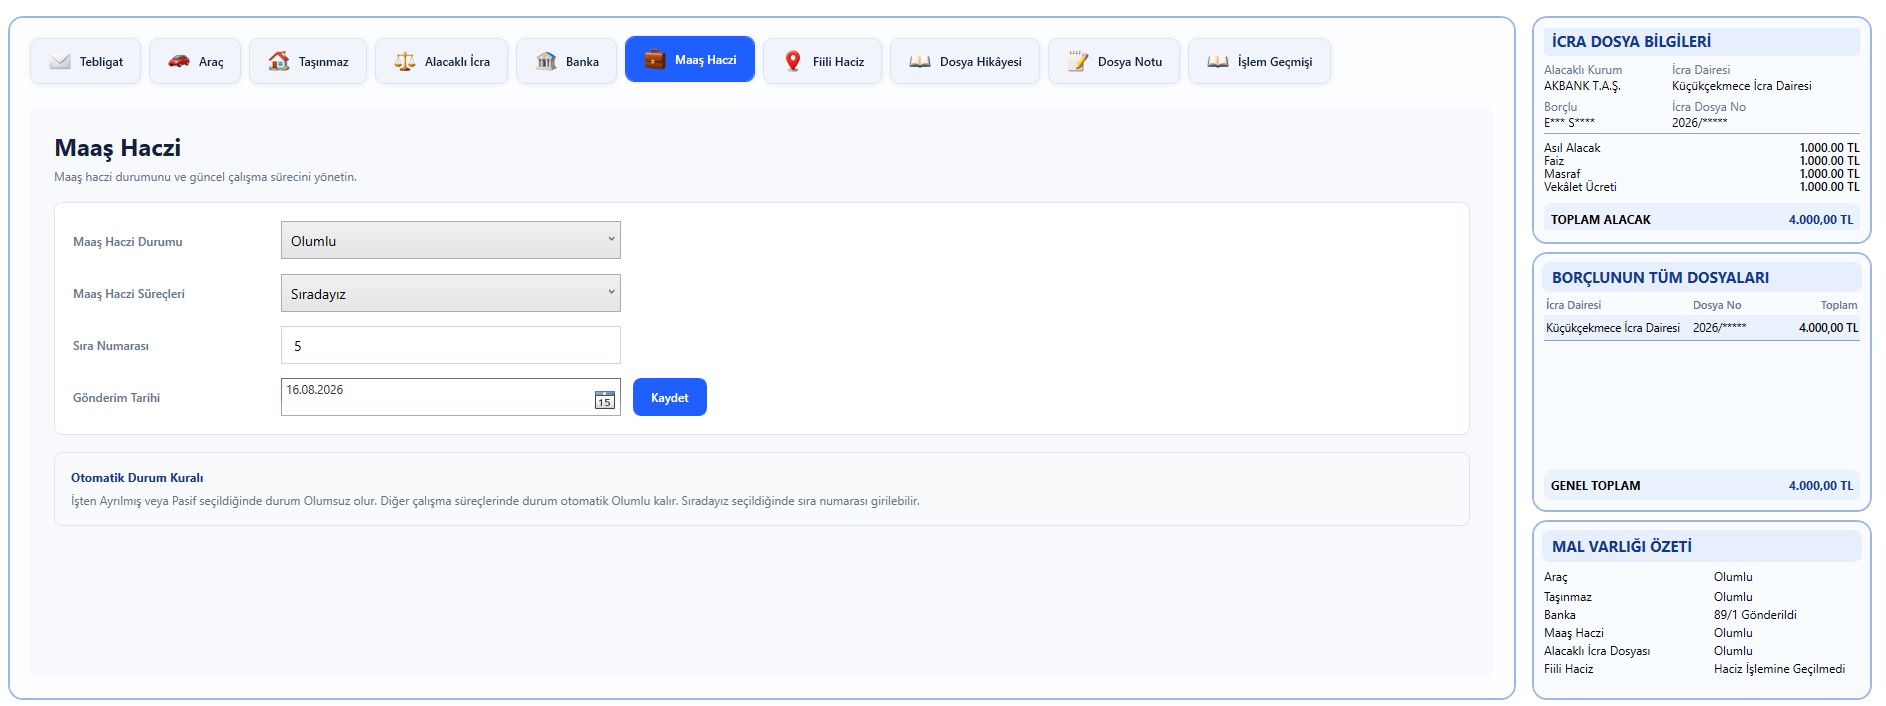Click the '89/1 Gönderildi' Banka status
1886x706 pixels.
click(x=1755, y=615)
